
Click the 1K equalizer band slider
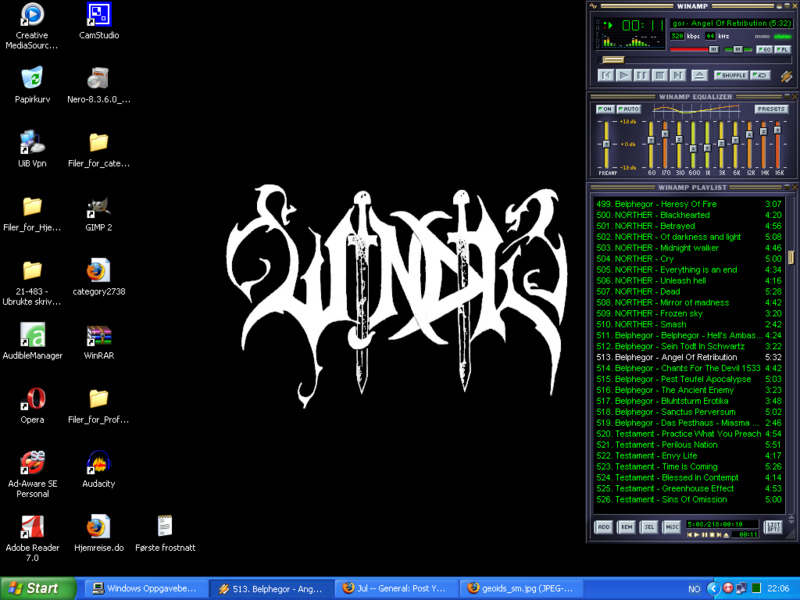[707, 145]
